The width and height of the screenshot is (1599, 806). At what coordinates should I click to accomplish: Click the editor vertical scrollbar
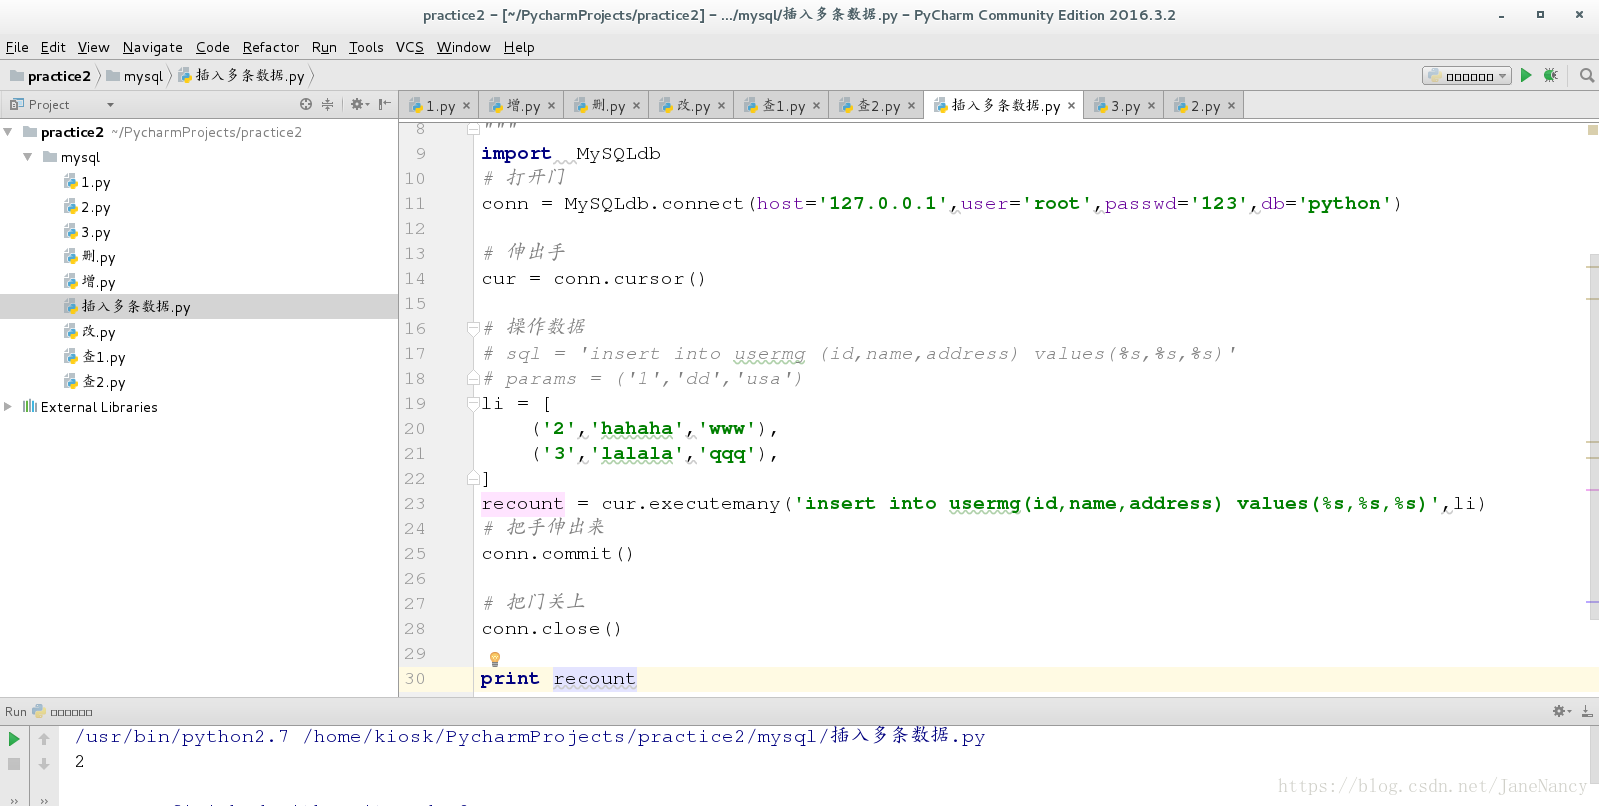pos(1593,435)
